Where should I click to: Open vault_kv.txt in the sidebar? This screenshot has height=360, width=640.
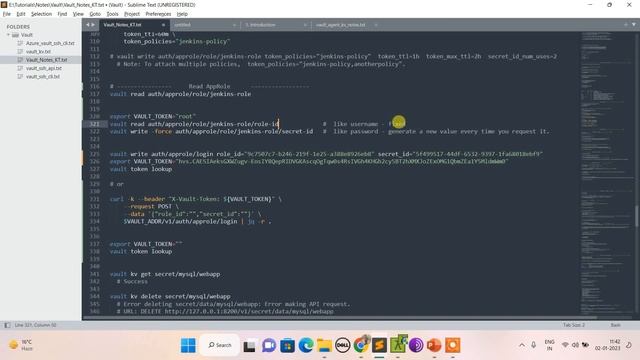38,51
